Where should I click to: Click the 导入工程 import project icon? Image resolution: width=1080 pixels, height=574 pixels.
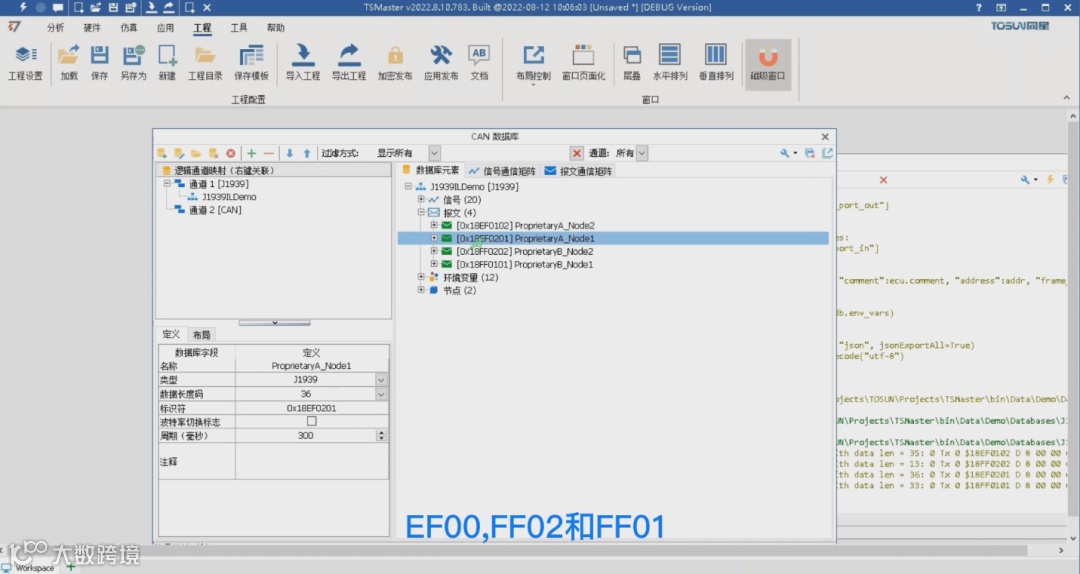click(303, 63)
